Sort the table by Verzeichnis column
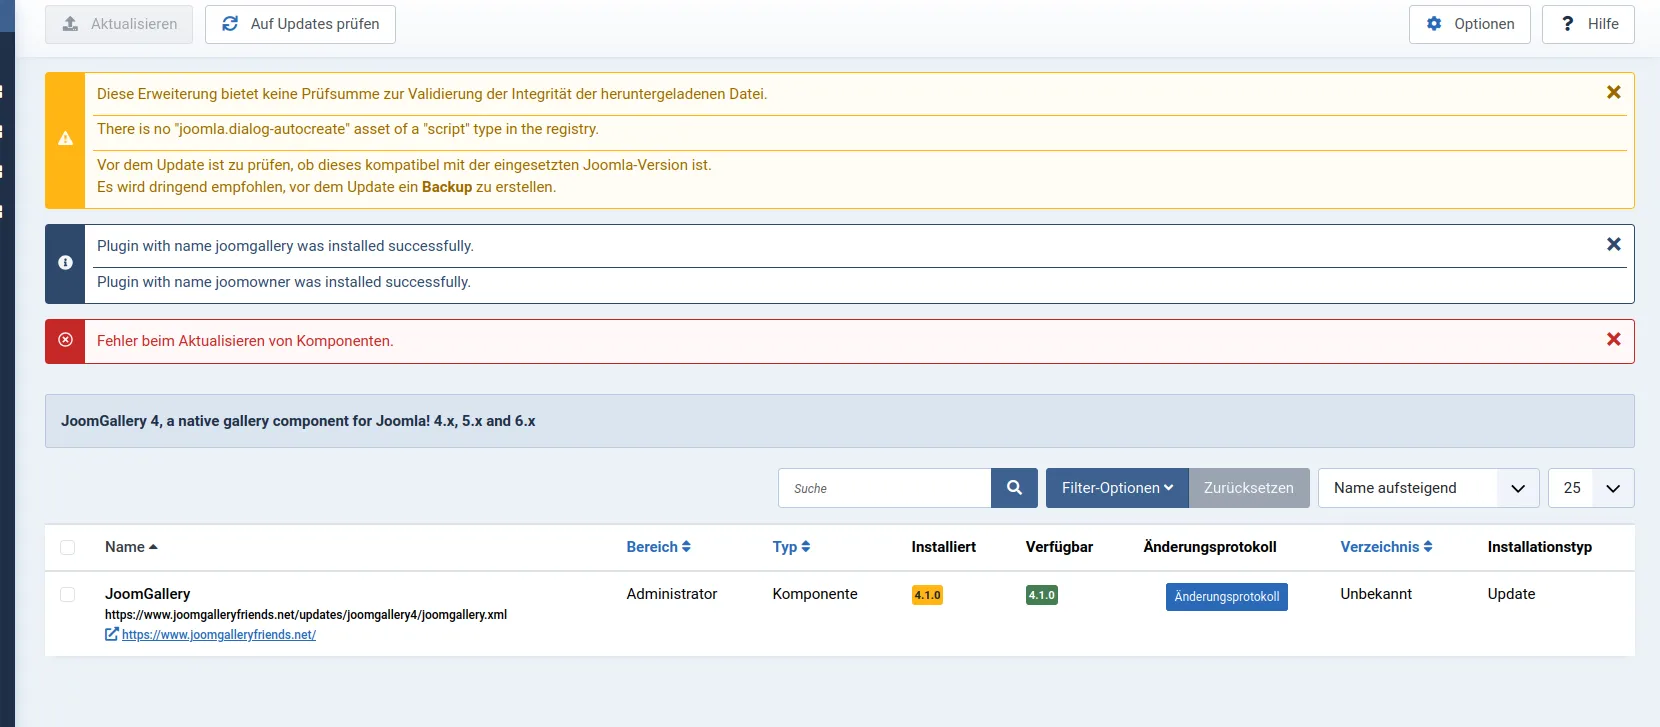This screenshot has width=1660, height=727. click(1386, 547)
